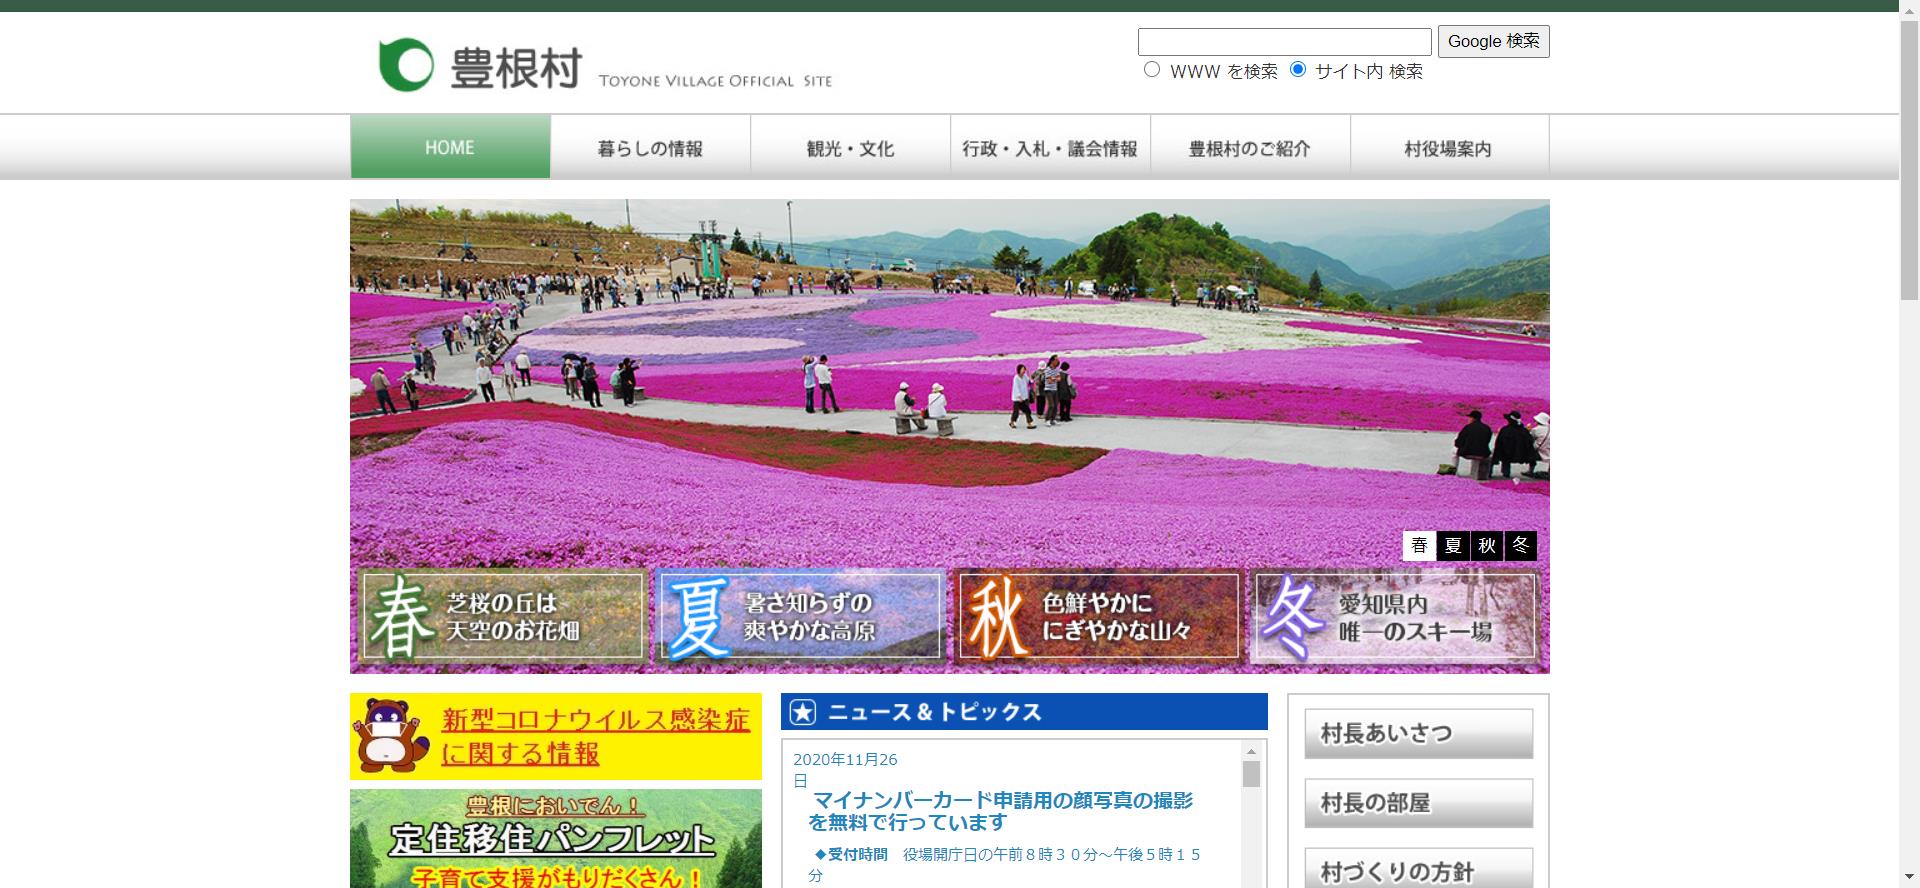The width and height of the screenshot is (1920, 888).
Task: Select the 秋 season slide button
Action: coord(1487,545)
